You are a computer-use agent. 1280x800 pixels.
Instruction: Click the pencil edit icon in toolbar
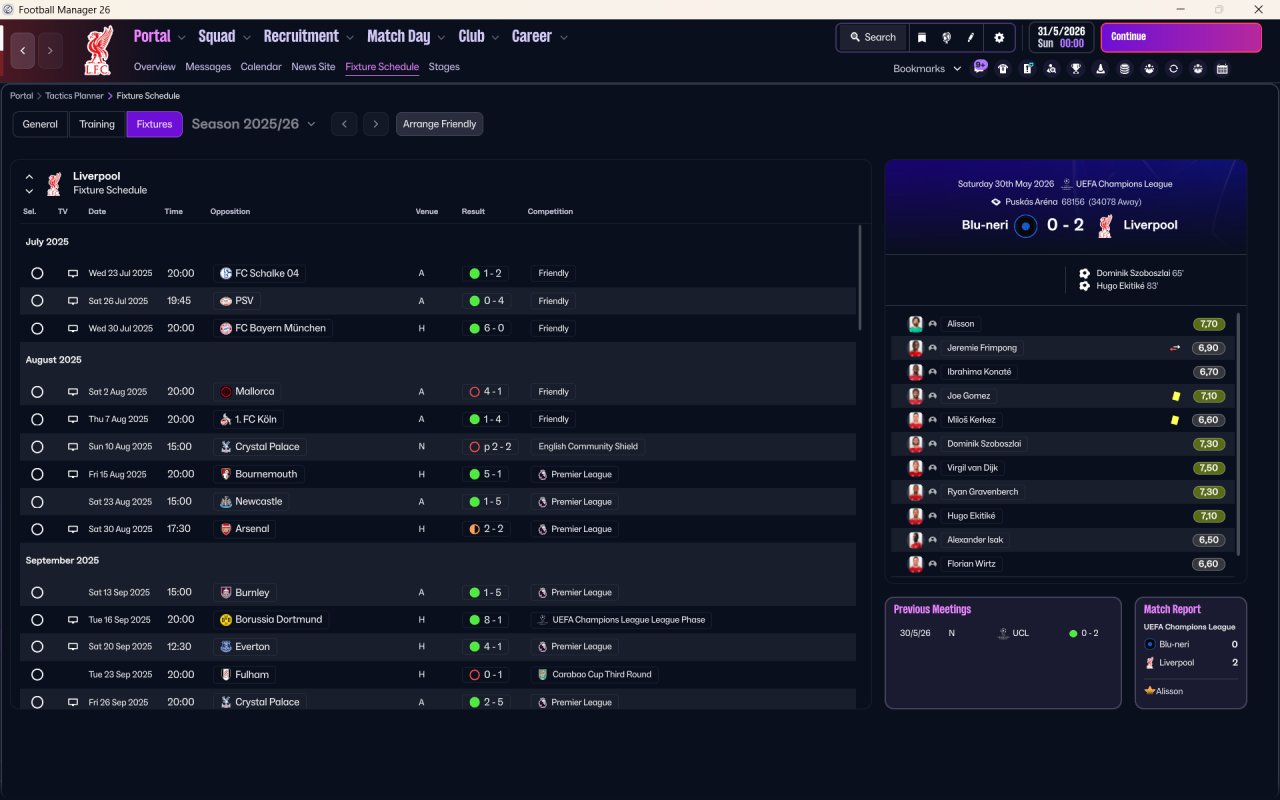click(x=970, y=37)
